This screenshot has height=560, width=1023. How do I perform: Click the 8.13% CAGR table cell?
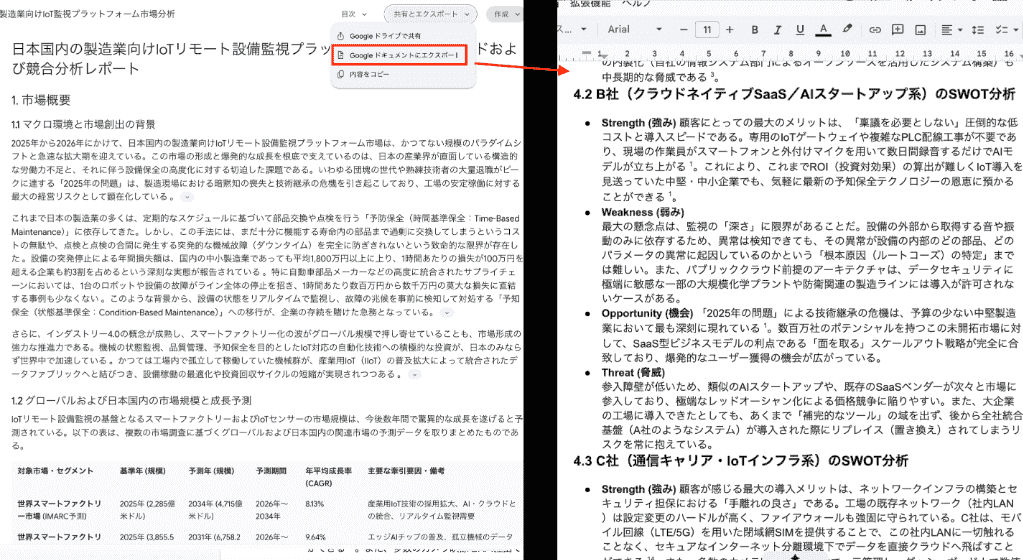pyautogui.click(x=314, y=504)
